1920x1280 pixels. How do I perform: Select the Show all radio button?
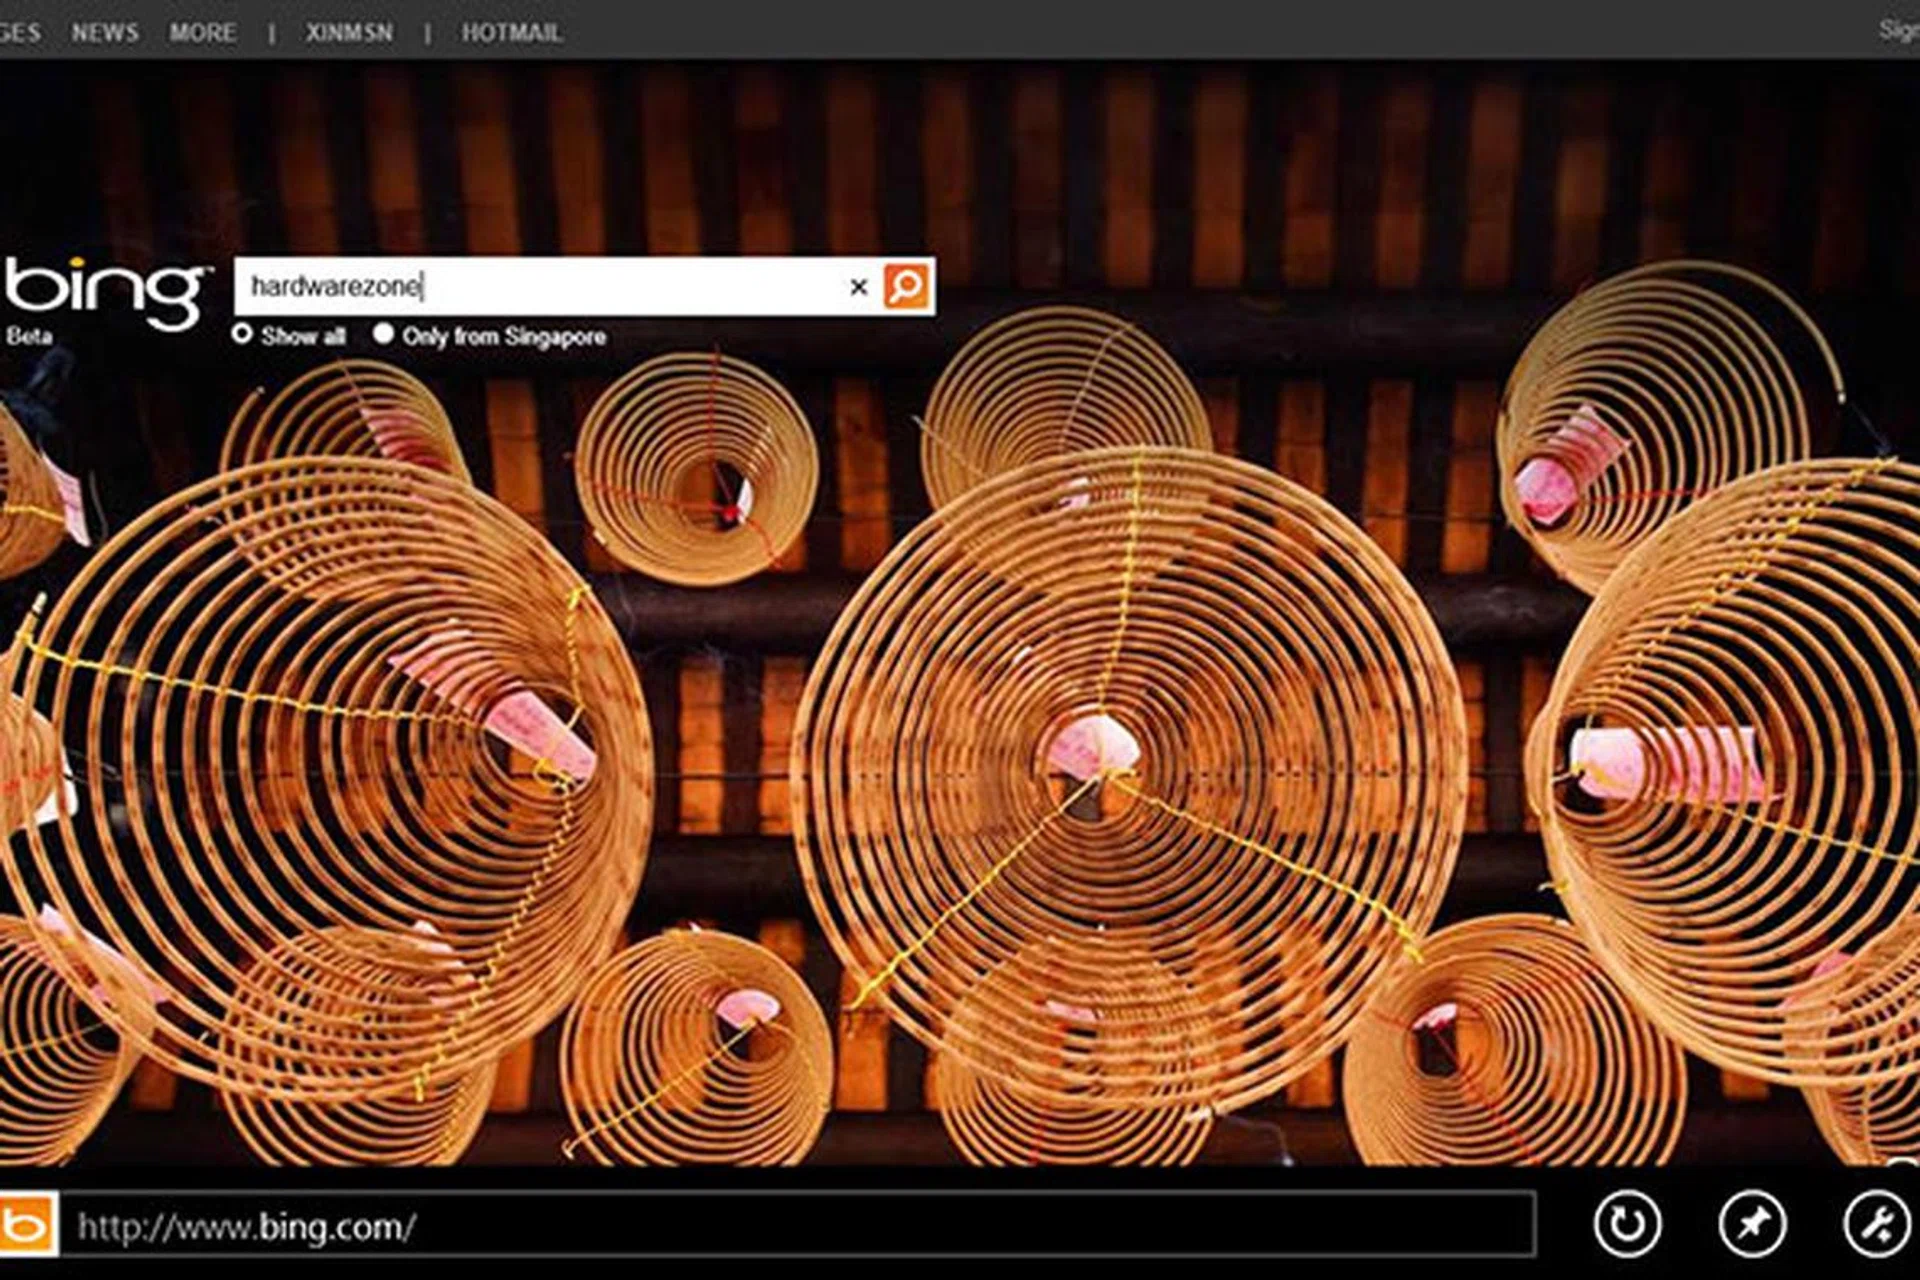click(x=241, y=334)
